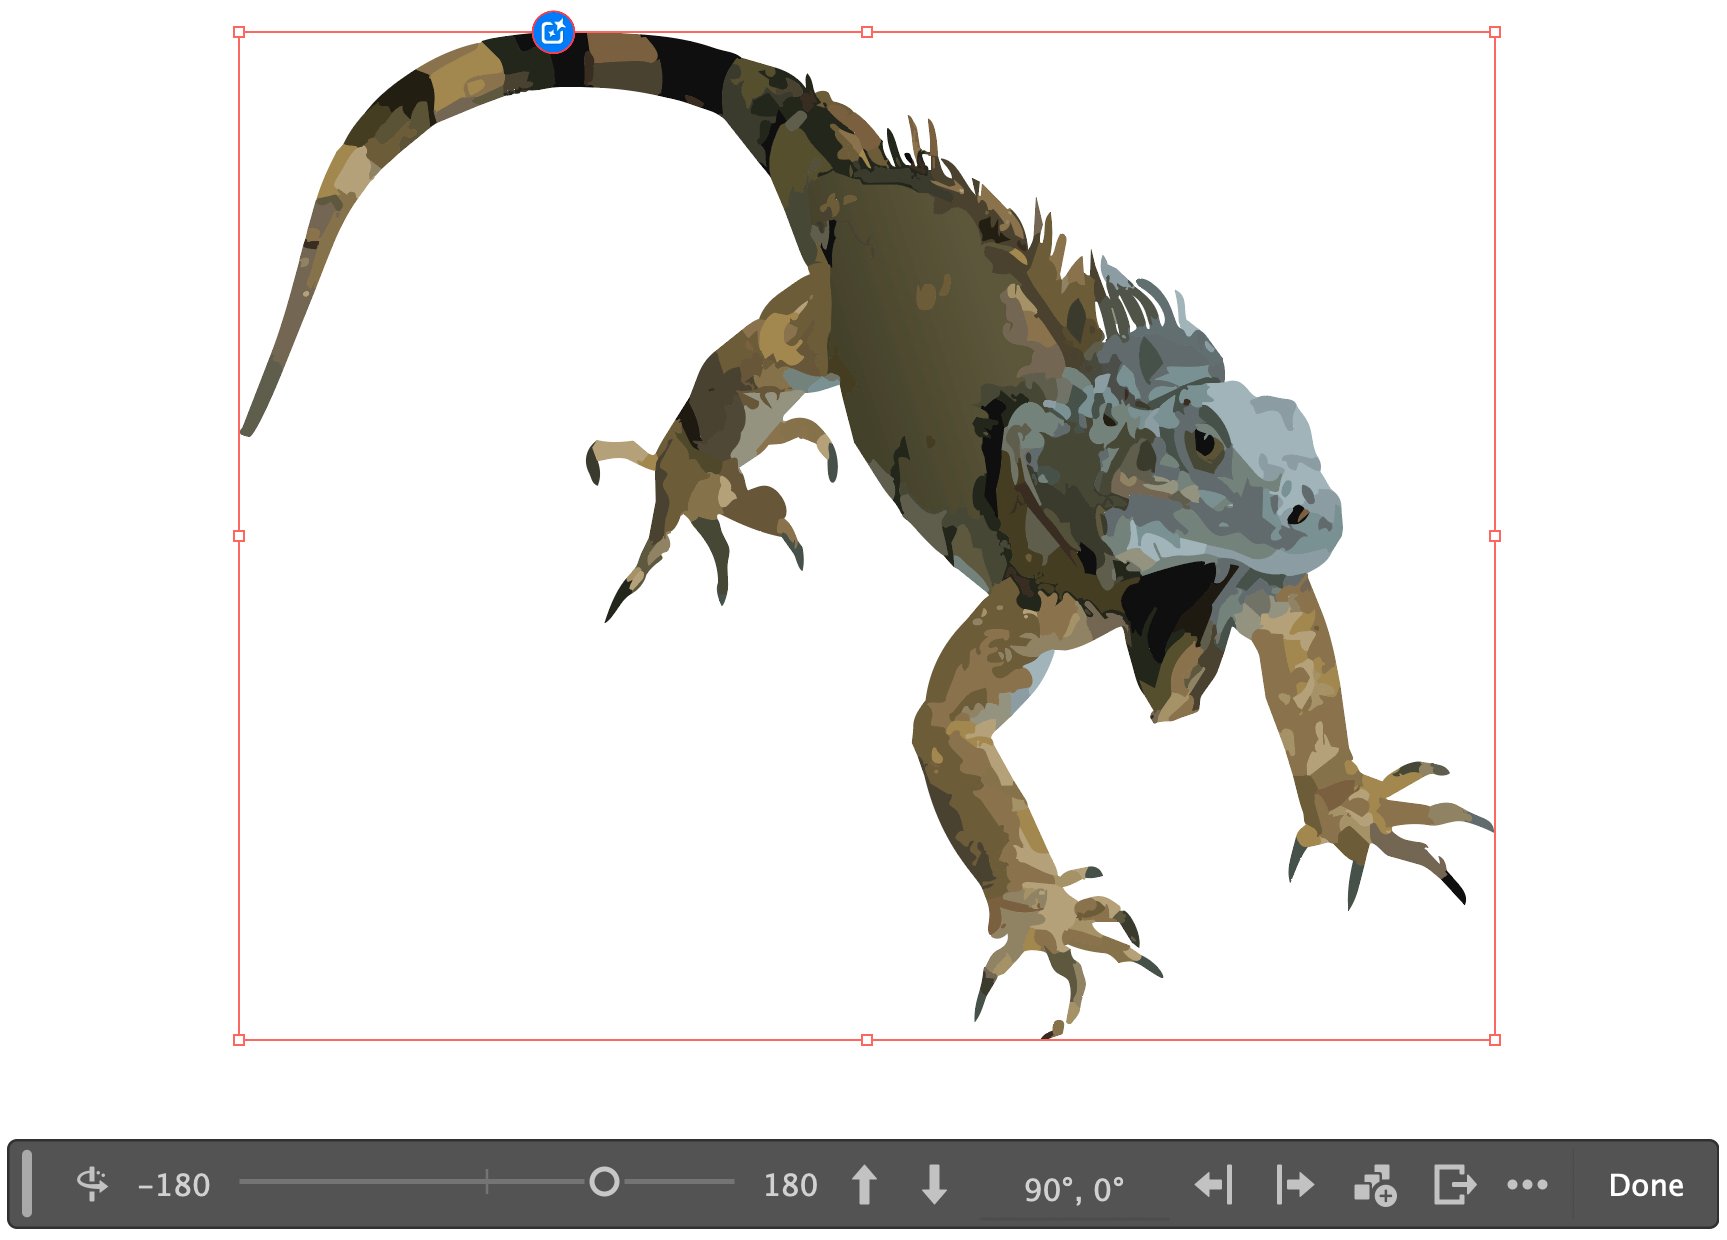Open more options ellipsis menu

(1527, 1185)
